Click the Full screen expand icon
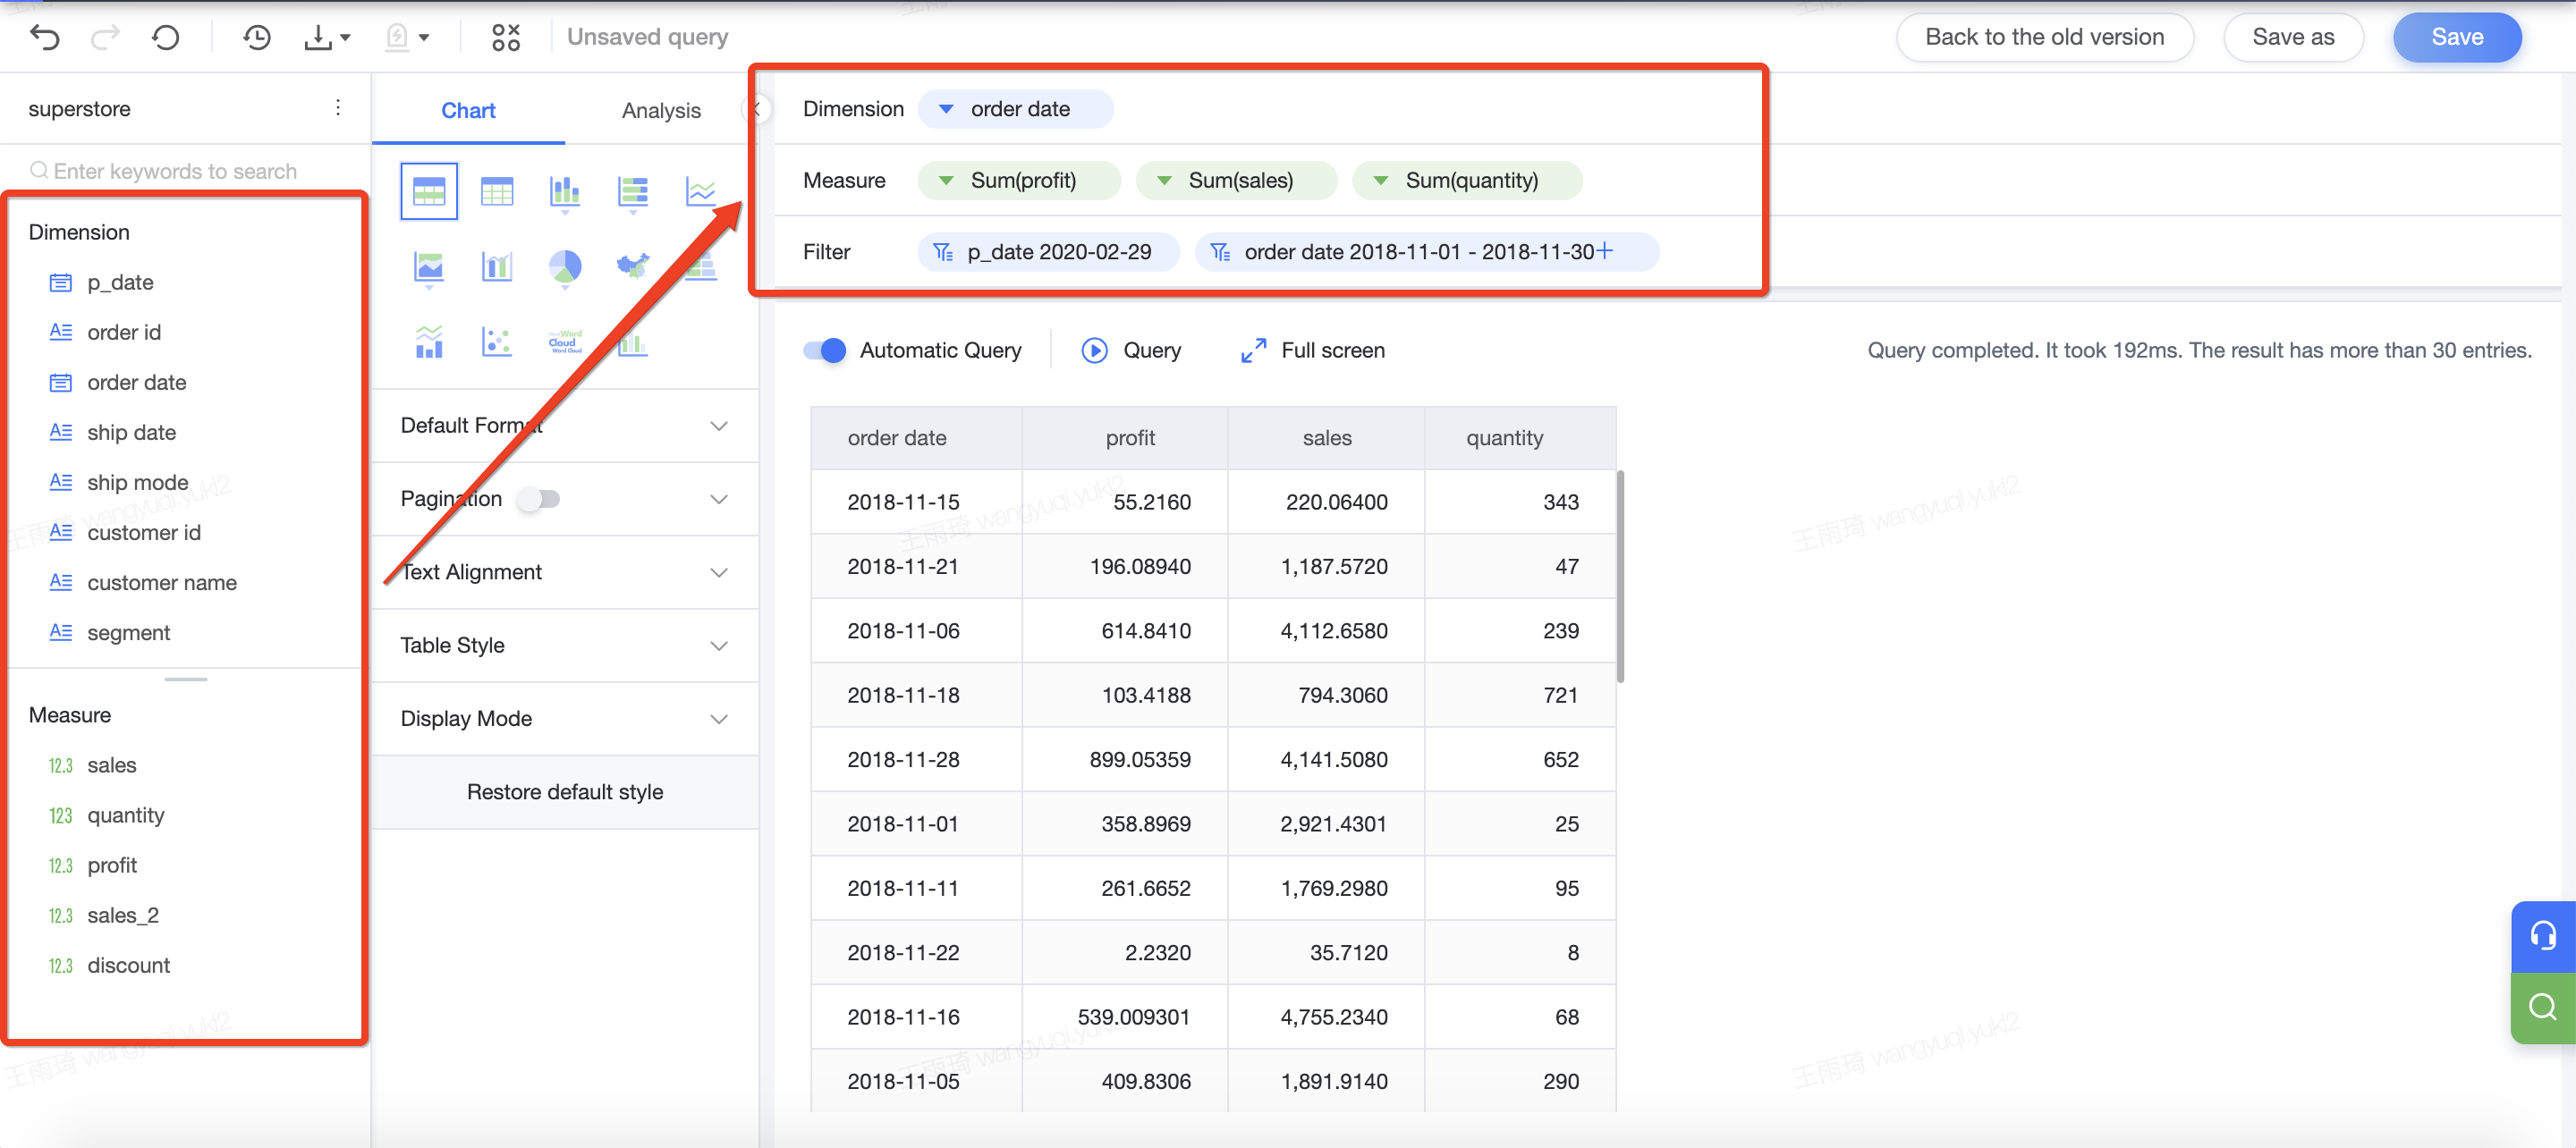Image resolution: width=2576 pixels, height=1148 pixels. point(1253,350)
